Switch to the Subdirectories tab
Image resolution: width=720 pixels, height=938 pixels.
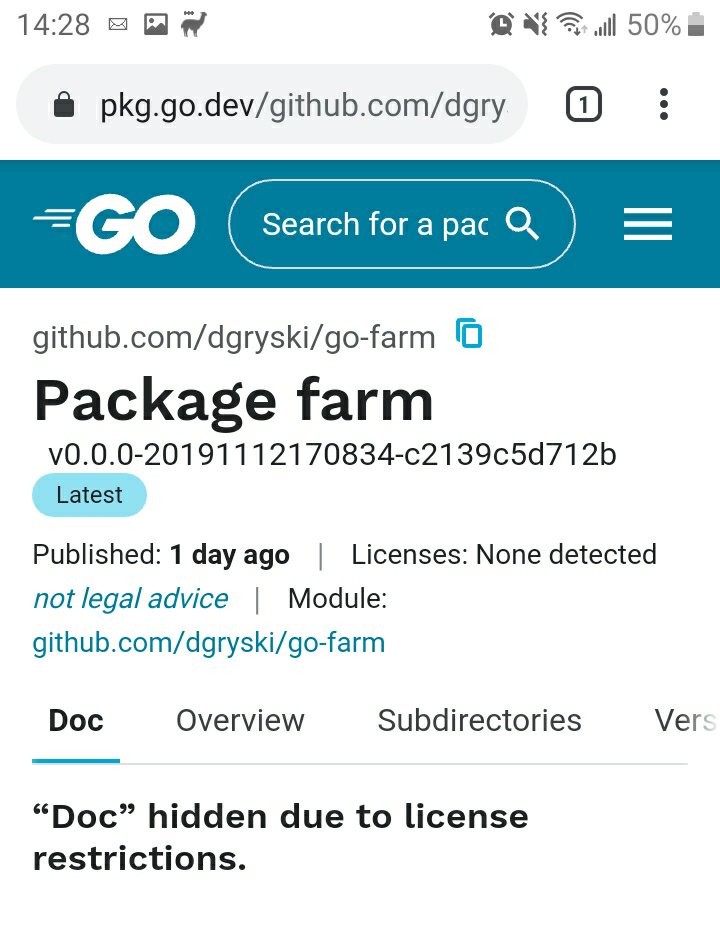[479, 721]
